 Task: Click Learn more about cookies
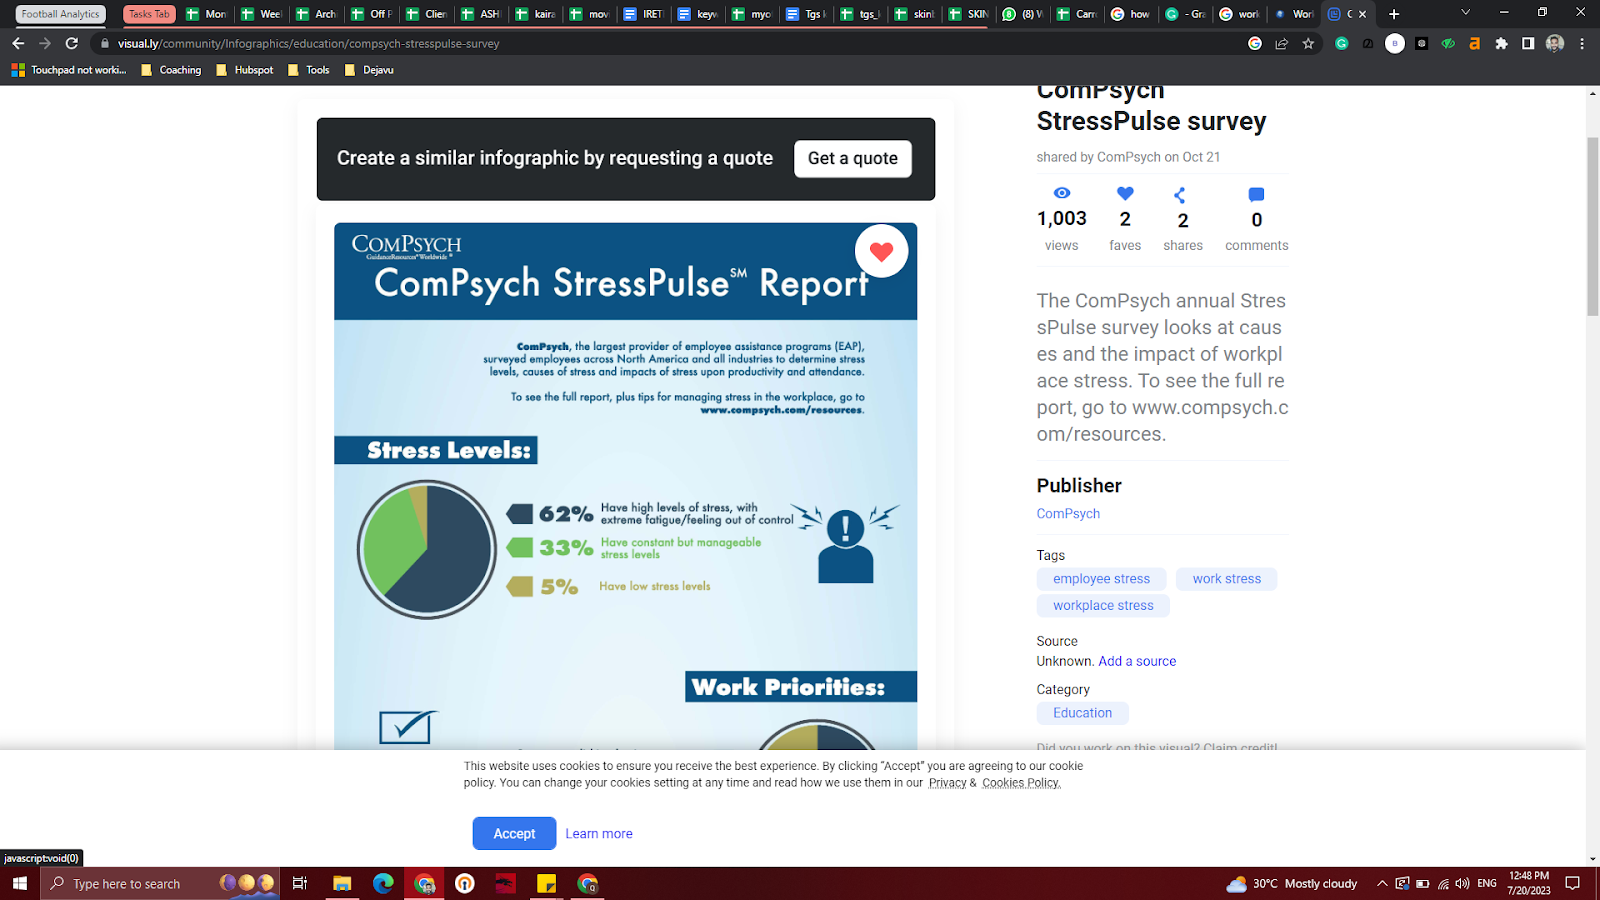click(x=599, y=834)
